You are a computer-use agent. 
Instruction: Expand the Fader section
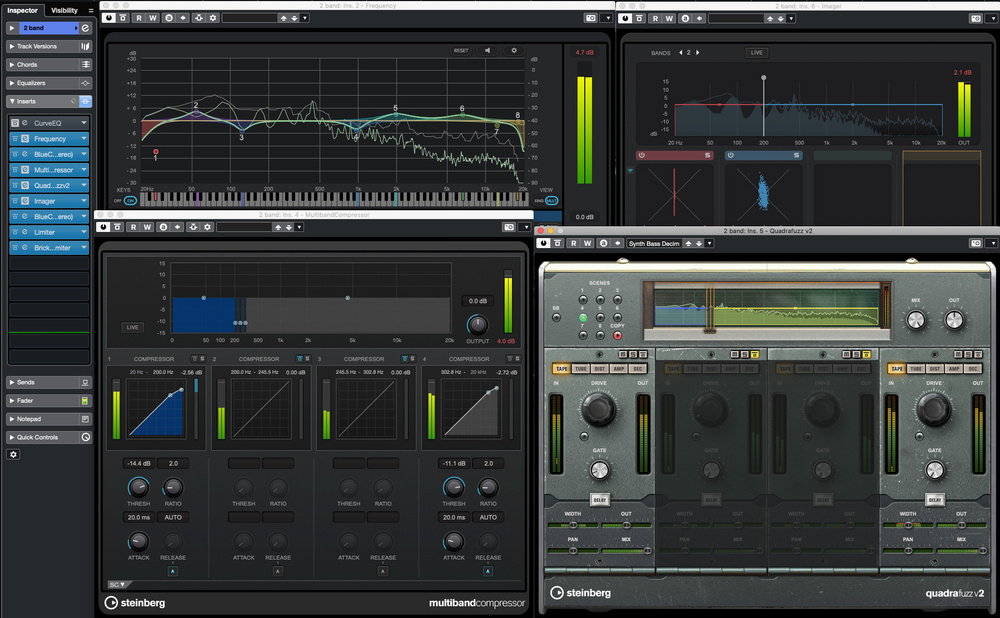pyautogui.click(x=49, y=401)
